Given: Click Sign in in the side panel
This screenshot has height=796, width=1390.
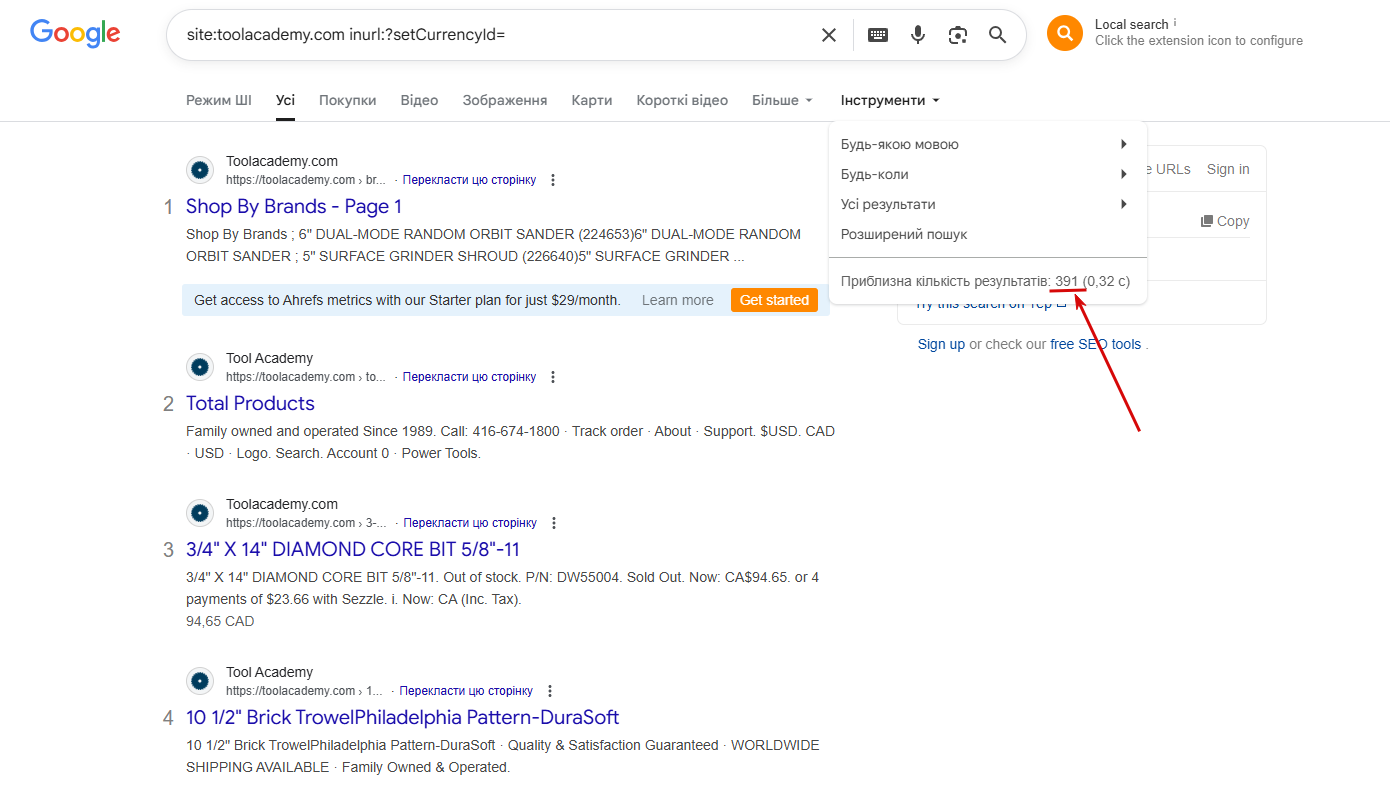Looking at the screenshot, I should click(x=1228, y=169).
